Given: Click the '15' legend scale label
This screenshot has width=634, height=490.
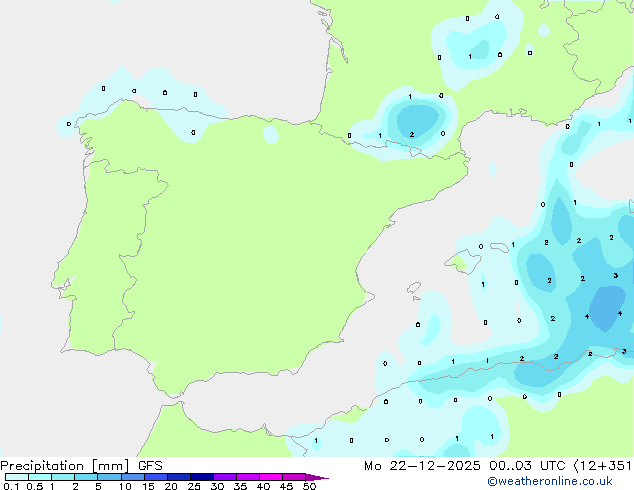Looking at the screenshot, I should pos(148,486).
